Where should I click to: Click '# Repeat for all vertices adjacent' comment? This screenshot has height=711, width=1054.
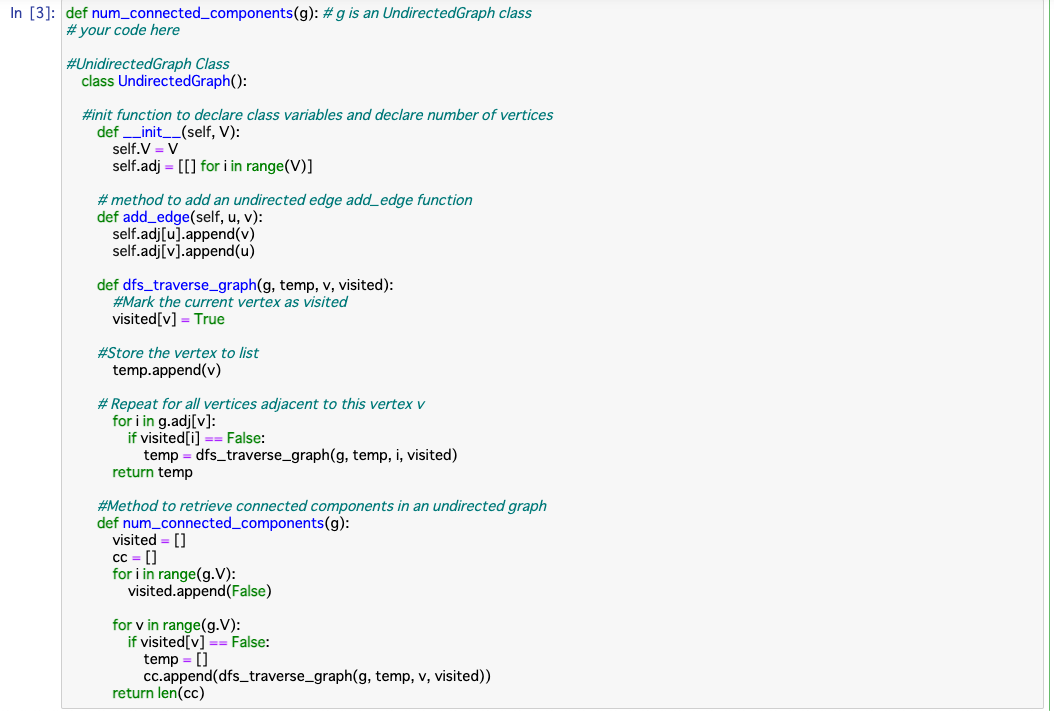(261, 405)
